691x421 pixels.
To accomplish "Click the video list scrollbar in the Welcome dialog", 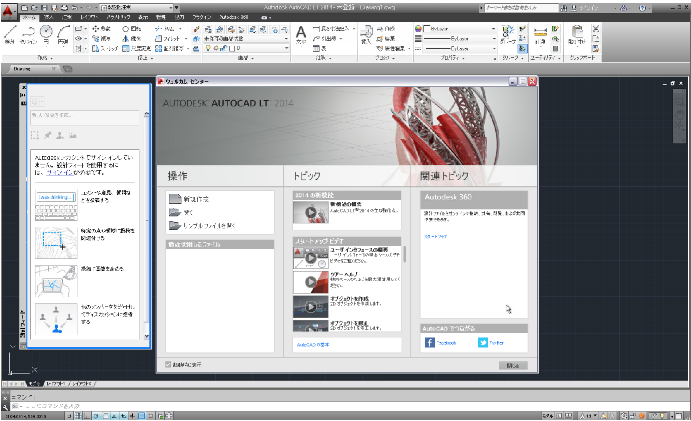I will (x=405, y=254).
